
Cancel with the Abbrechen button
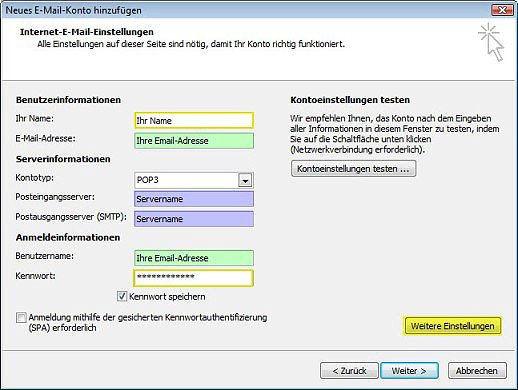[x=477, y=371]
